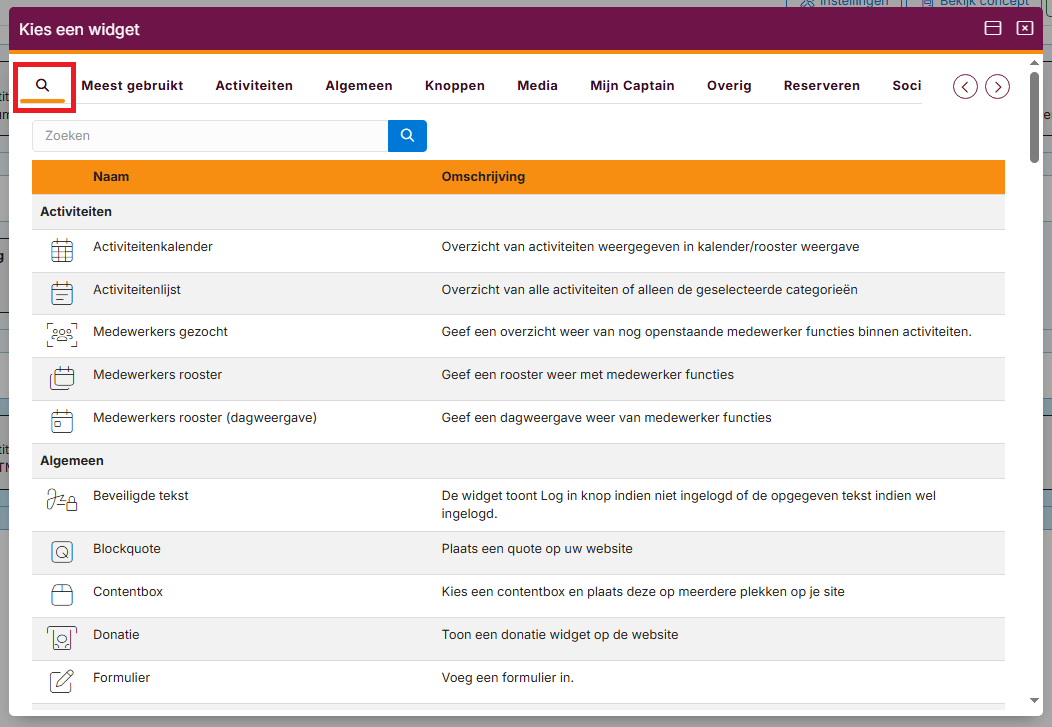Open the Knoppen category tab

(455, 86)
